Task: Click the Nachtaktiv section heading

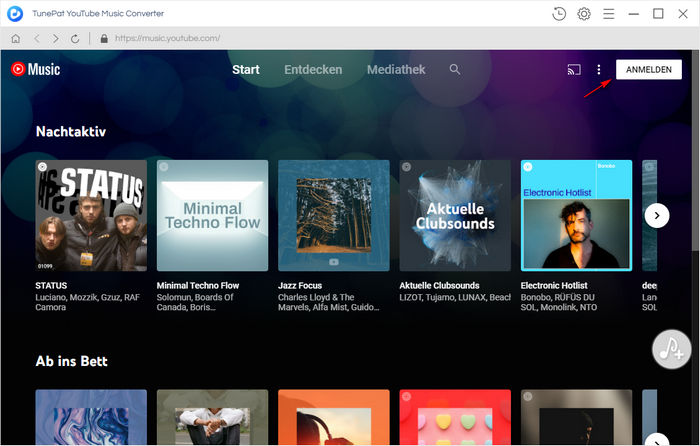Action: (71, 131)
